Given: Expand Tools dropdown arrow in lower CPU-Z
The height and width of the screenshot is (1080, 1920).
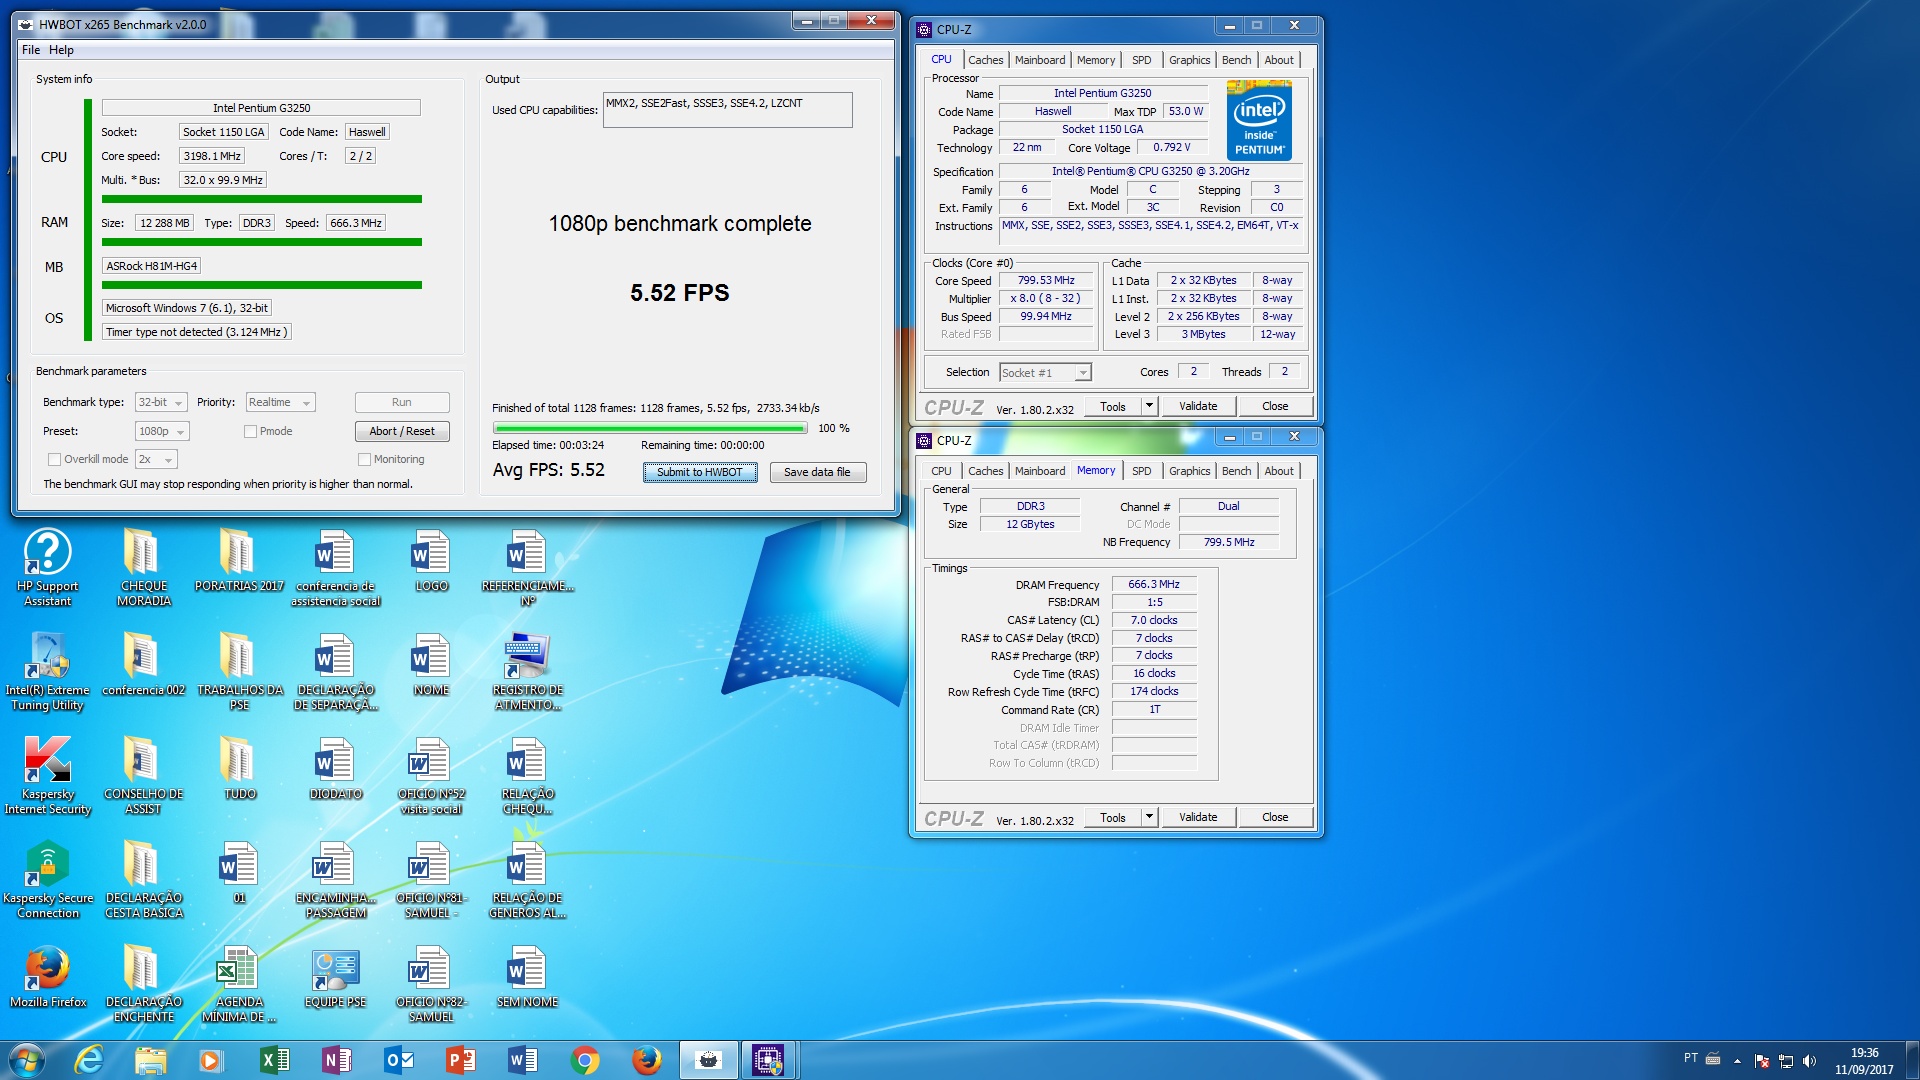Looking at the screenshot, I should (x=1149, y=817).
